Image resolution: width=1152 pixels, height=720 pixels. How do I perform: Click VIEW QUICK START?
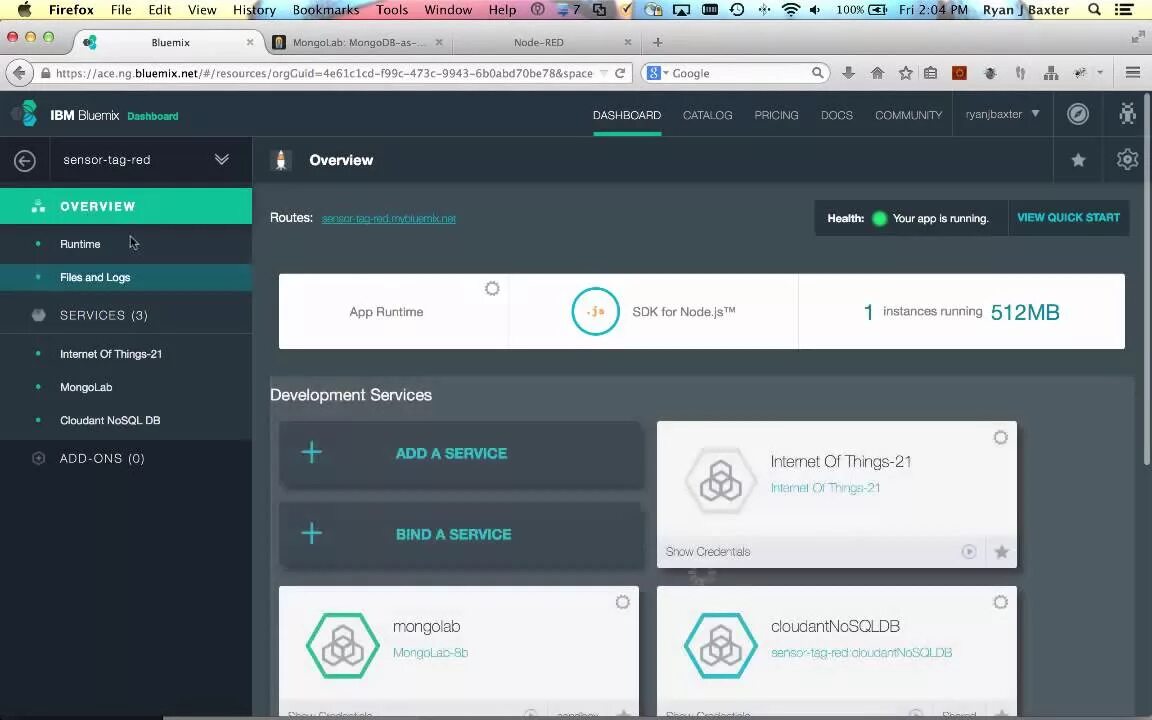[1068, 217]
